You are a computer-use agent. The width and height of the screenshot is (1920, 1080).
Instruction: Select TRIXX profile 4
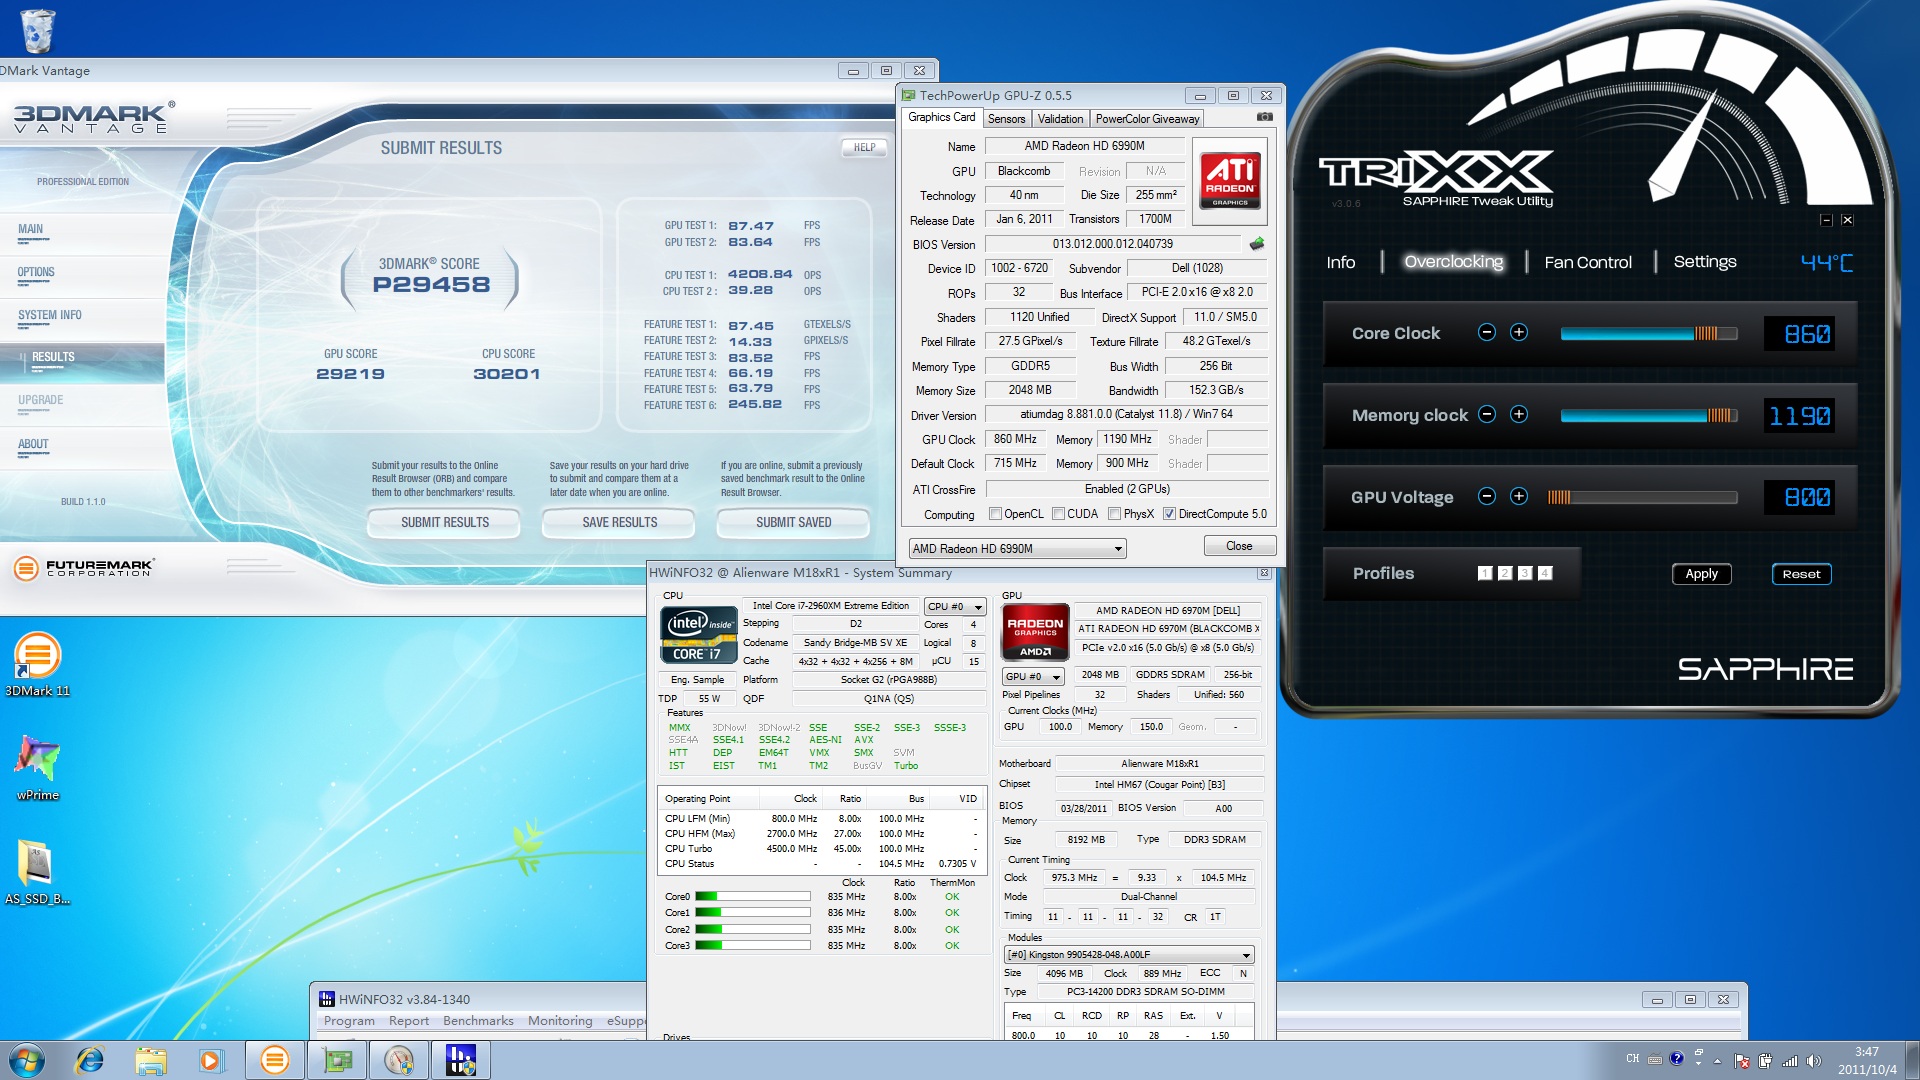1545,573
